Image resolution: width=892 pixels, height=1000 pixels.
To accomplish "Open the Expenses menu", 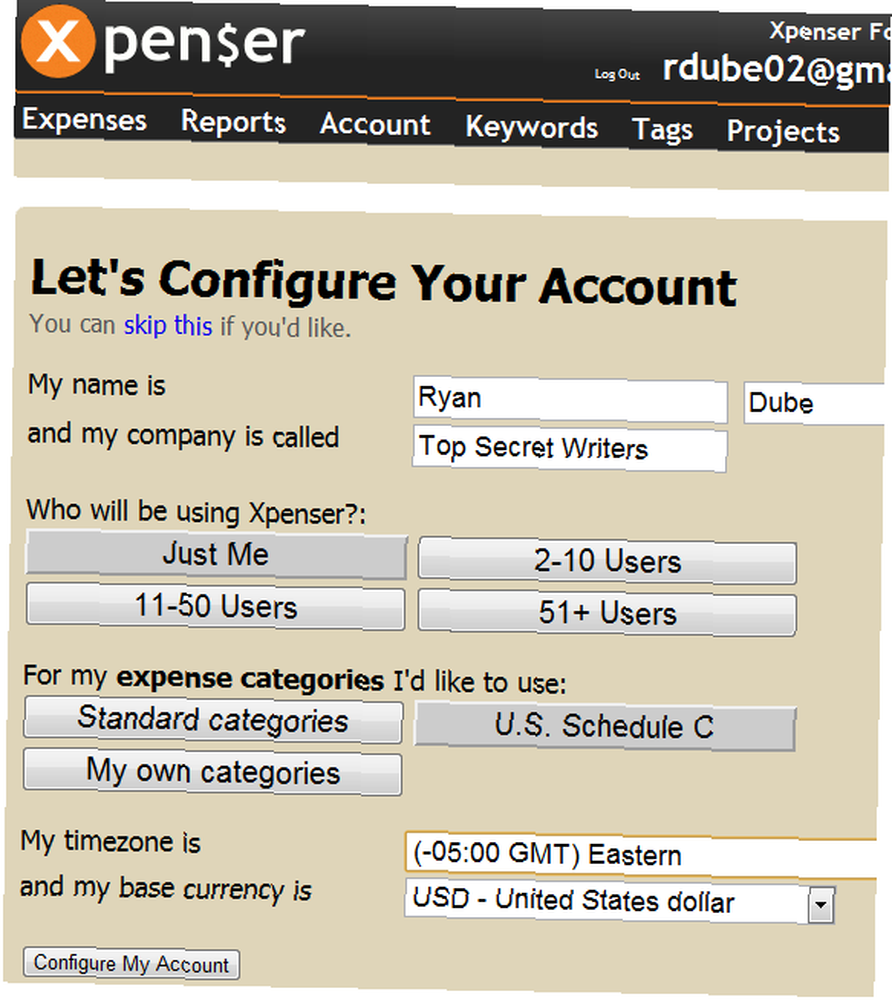I will 85,120.
